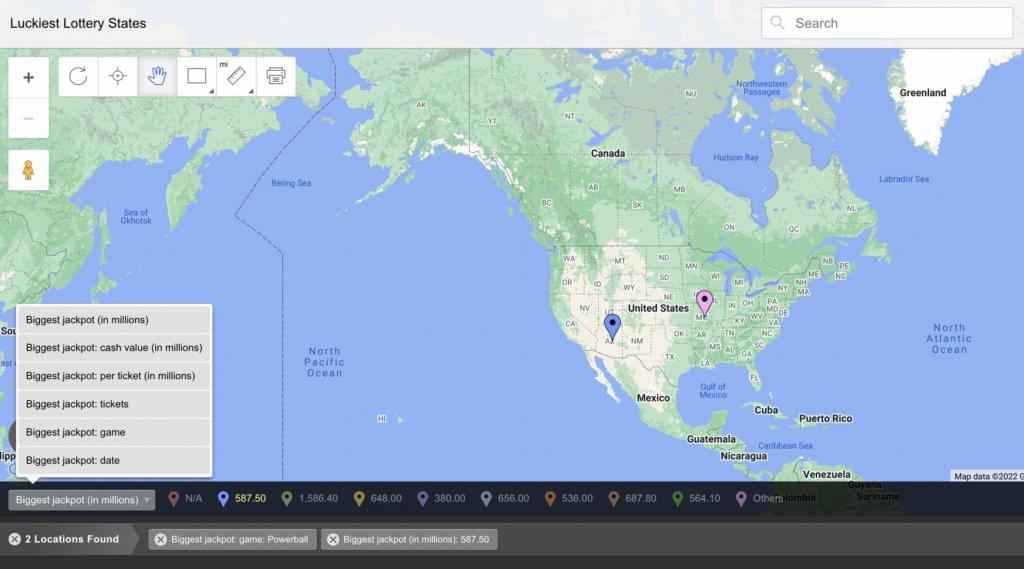
Task: Click the Mexico map label
Action: (x=653, y=397)
